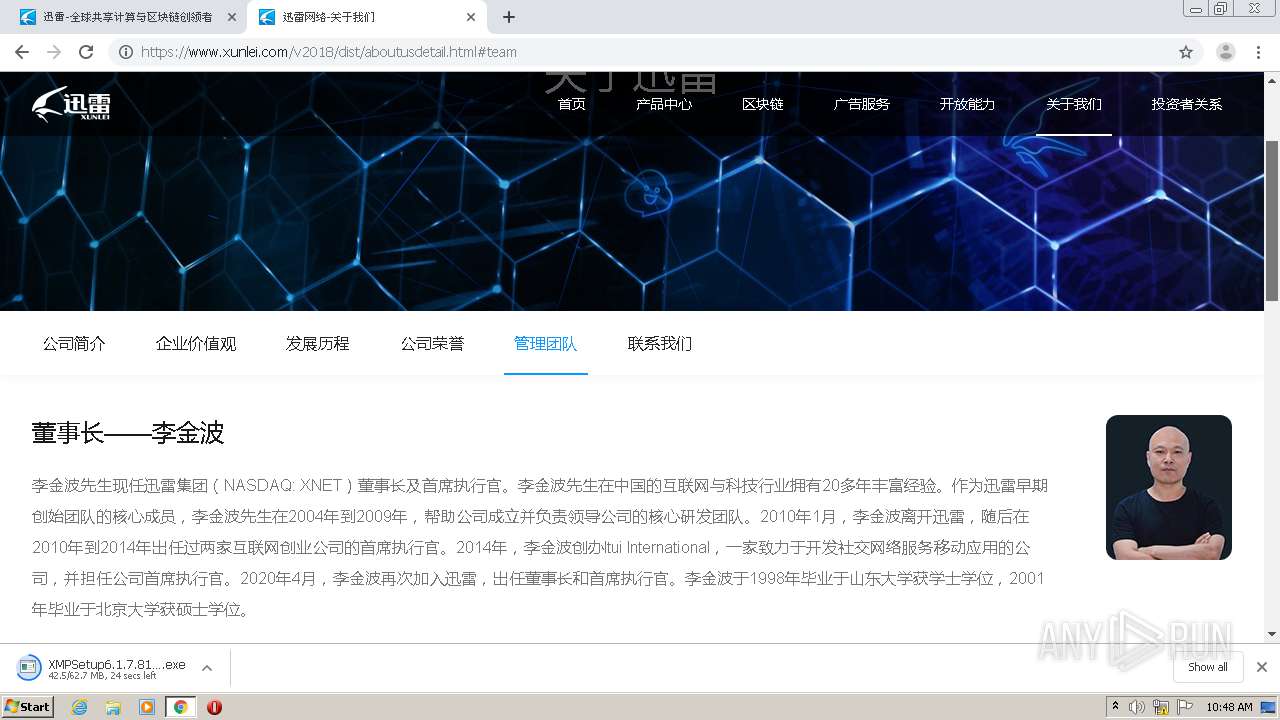Open 广告服务 in the site navigation
Viewport: 1280px width, 720px height.
[862, 104]
